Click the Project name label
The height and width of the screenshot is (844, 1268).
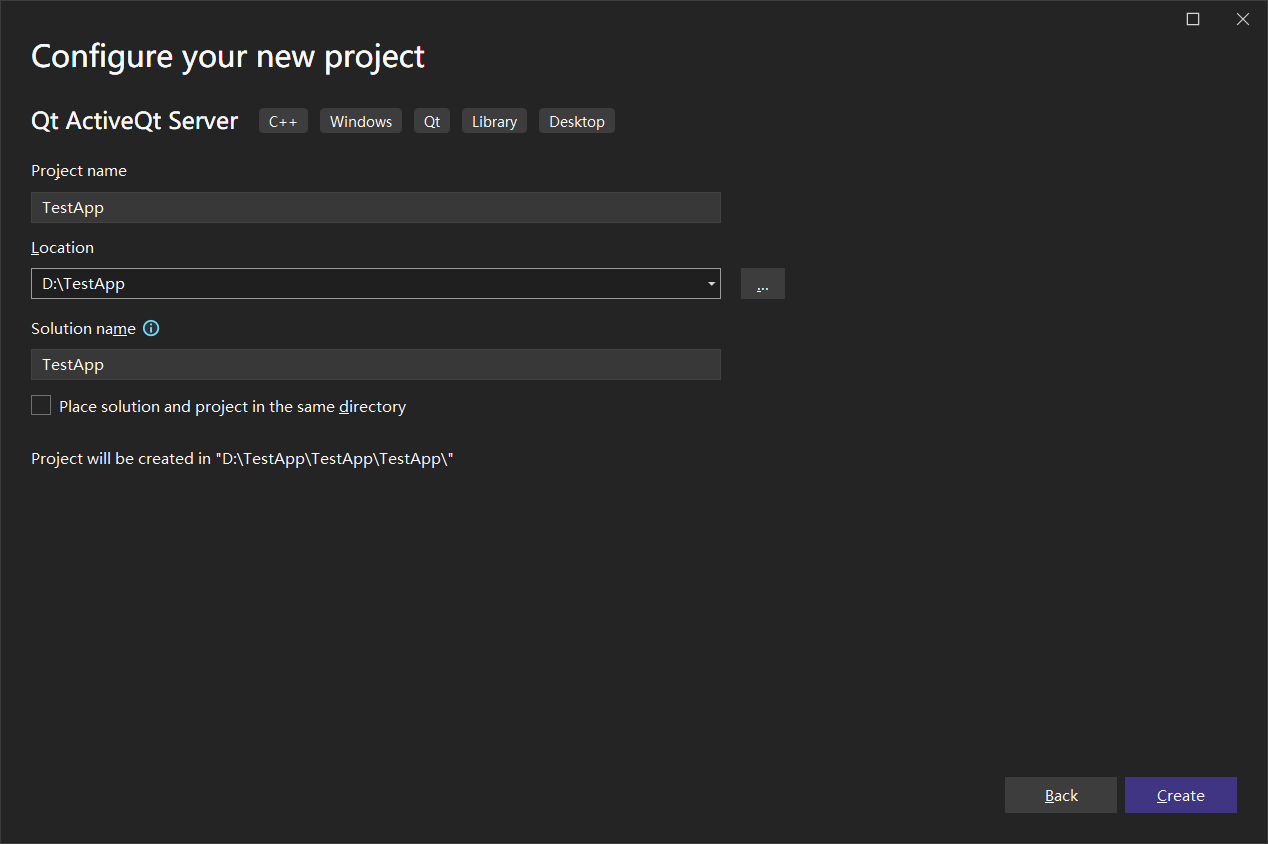point(79,171)
